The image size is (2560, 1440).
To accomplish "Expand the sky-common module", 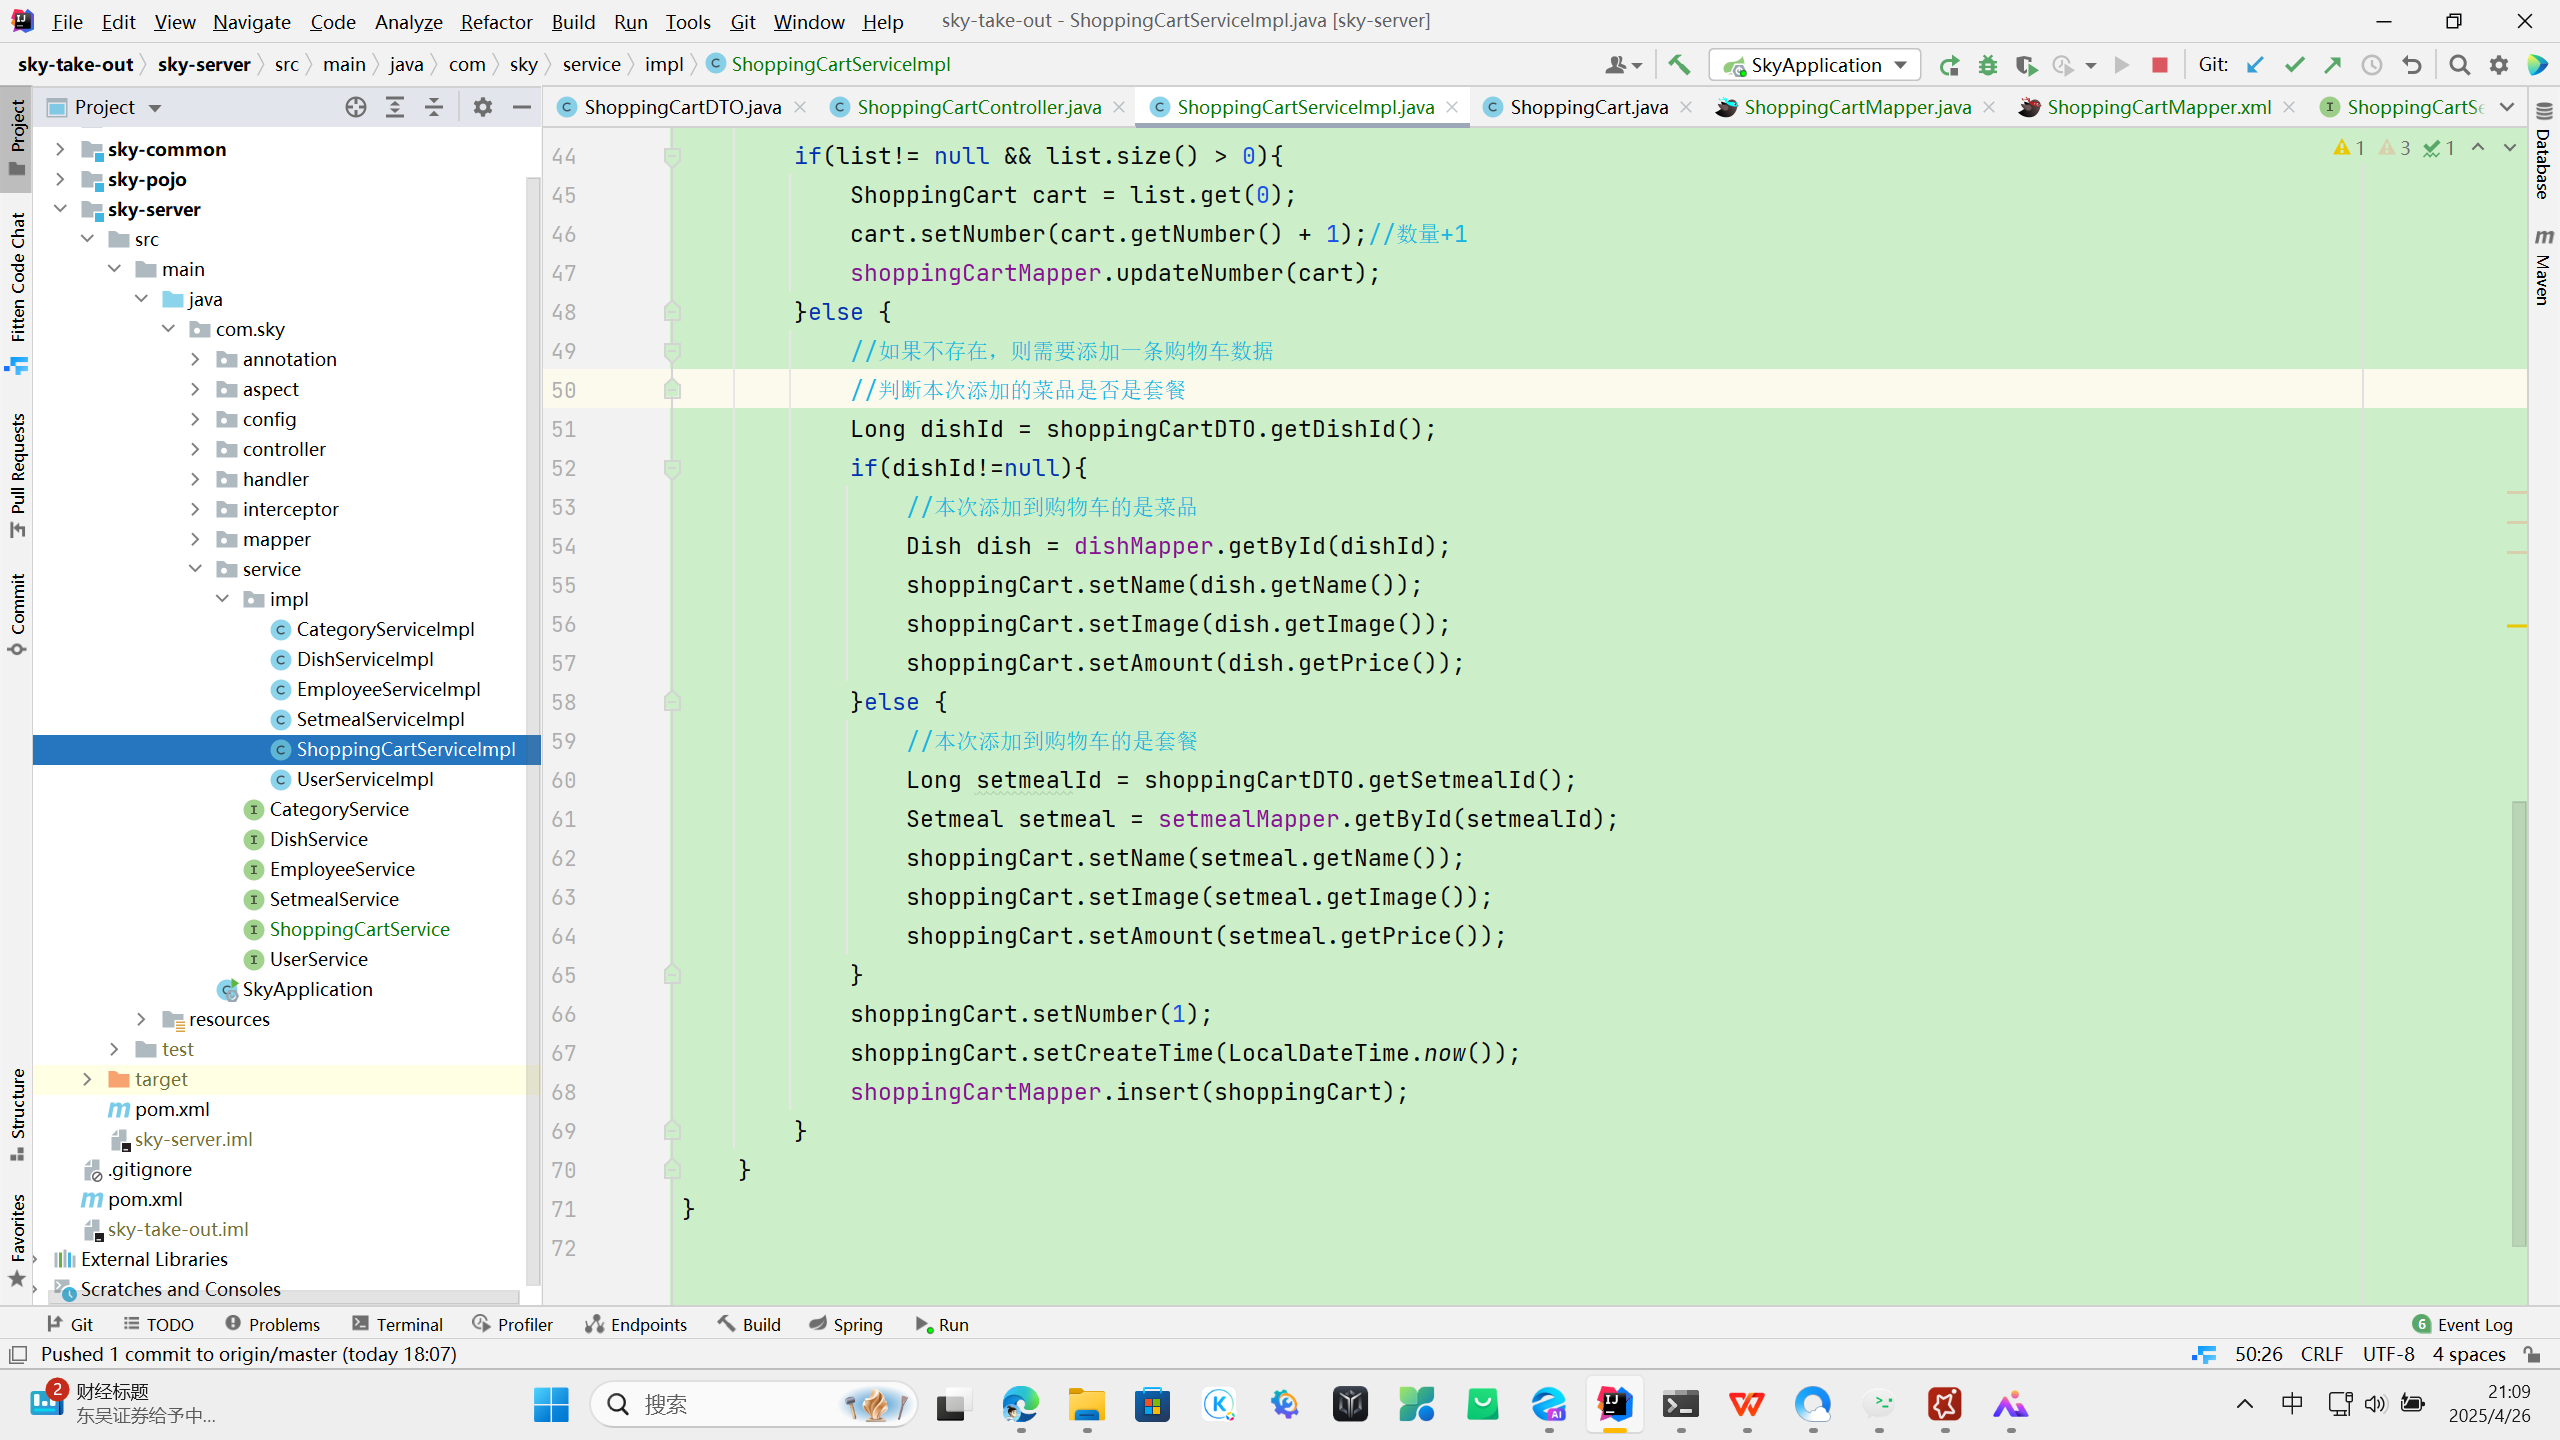I will pyautogui.click(x=60, y=149).
